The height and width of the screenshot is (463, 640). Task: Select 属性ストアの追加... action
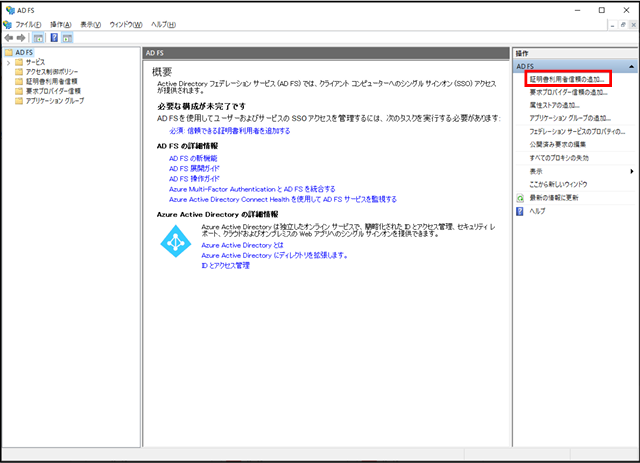tap(554, 105)
